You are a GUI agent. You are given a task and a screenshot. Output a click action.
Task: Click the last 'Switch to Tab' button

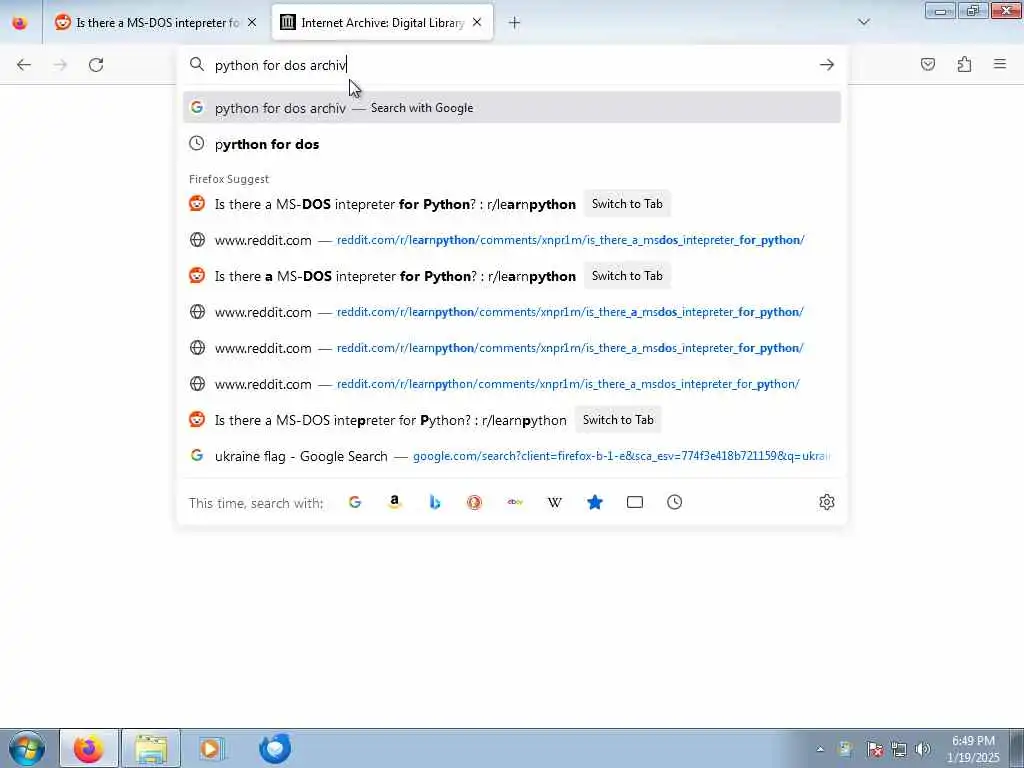(x=618, y=420)
